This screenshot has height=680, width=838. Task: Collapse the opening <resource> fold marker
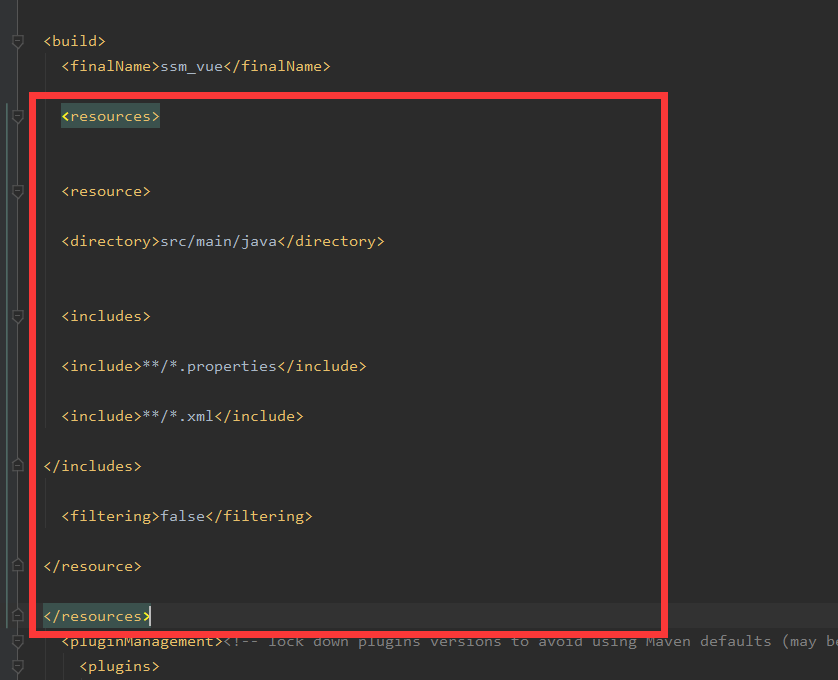click(18, 191)
